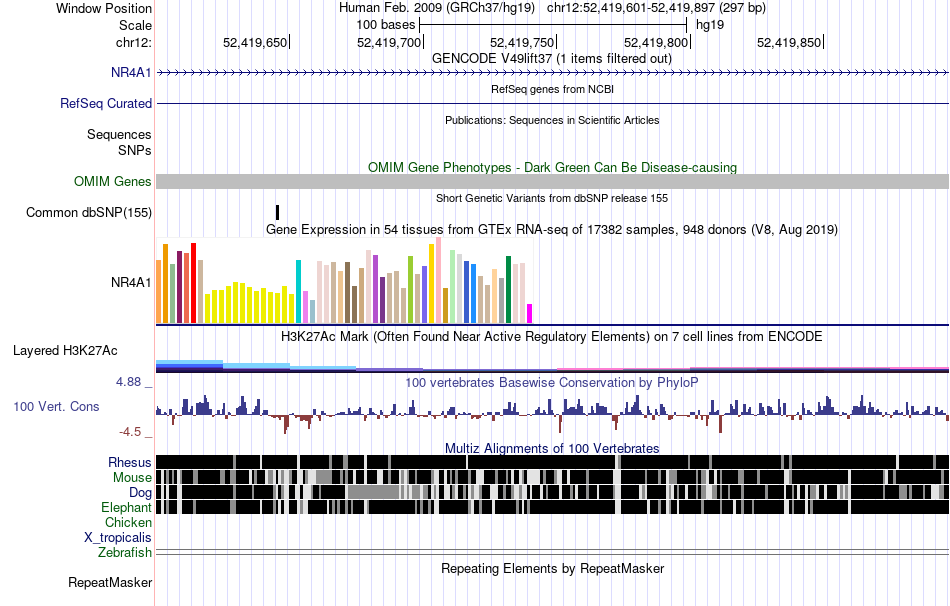
Task: Click the Elephant alignment row label
Action: [x=126, y=507]
